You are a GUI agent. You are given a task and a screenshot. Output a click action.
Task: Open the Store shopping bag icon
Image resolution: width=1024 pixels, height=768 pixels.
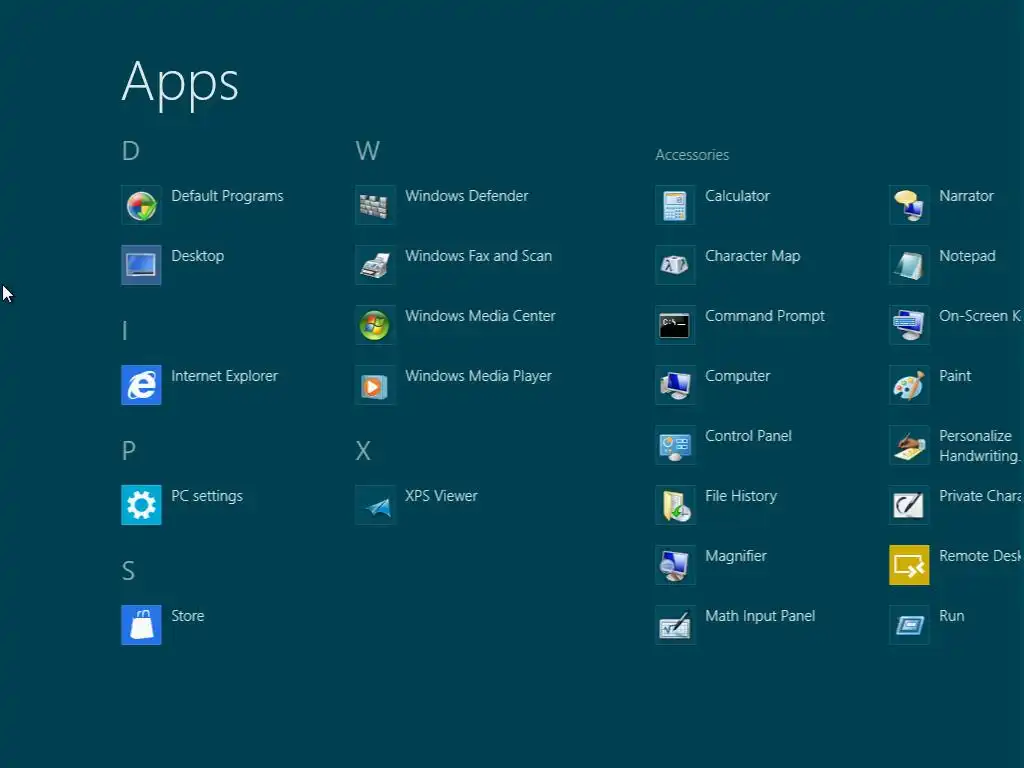pyautogui.click(x=141, y=625)
